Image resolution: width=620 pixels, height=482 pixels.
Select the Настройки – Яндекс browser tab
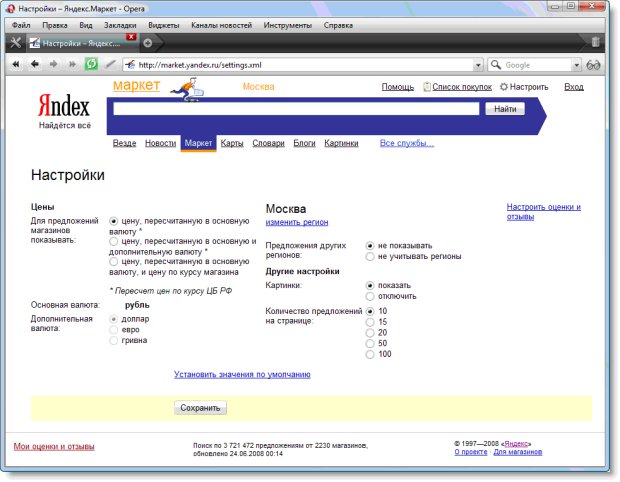click(x=82, y=43)
